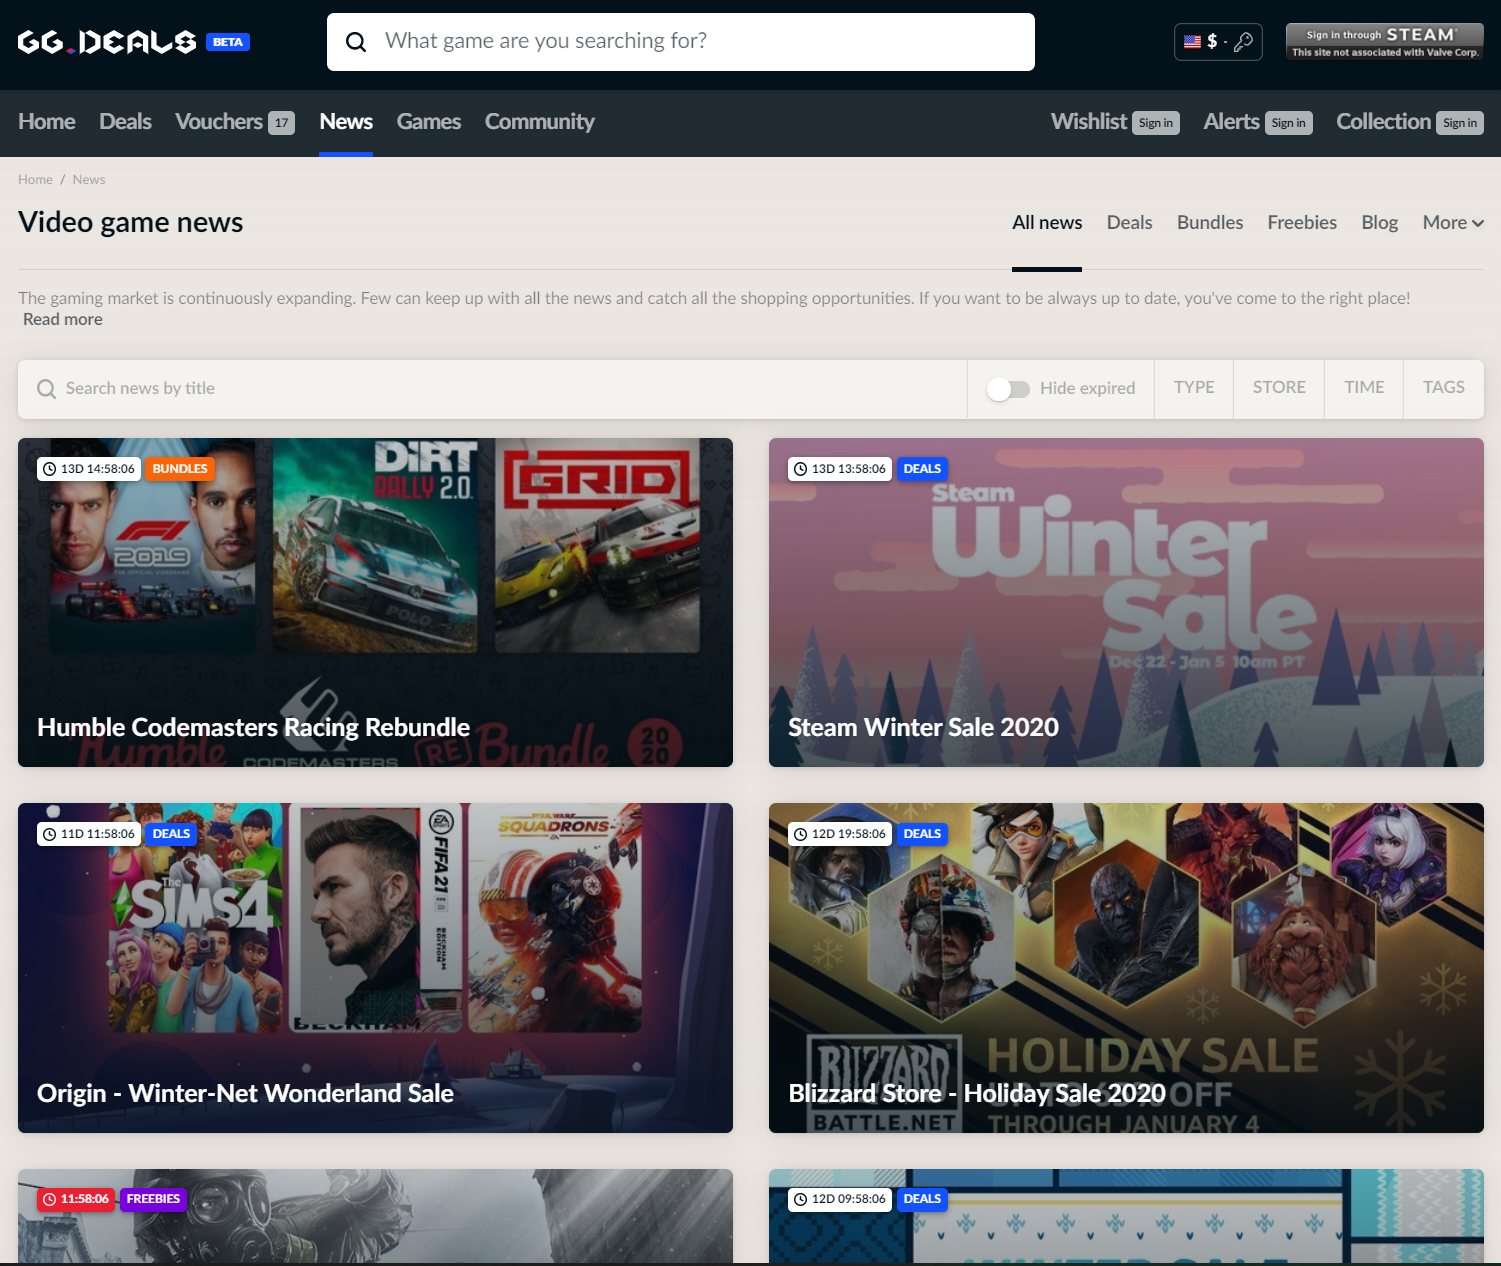Open Alerts in the header
Image resolution: width=1501 pixels, height=1266 pixels.
click(1232, 122)
